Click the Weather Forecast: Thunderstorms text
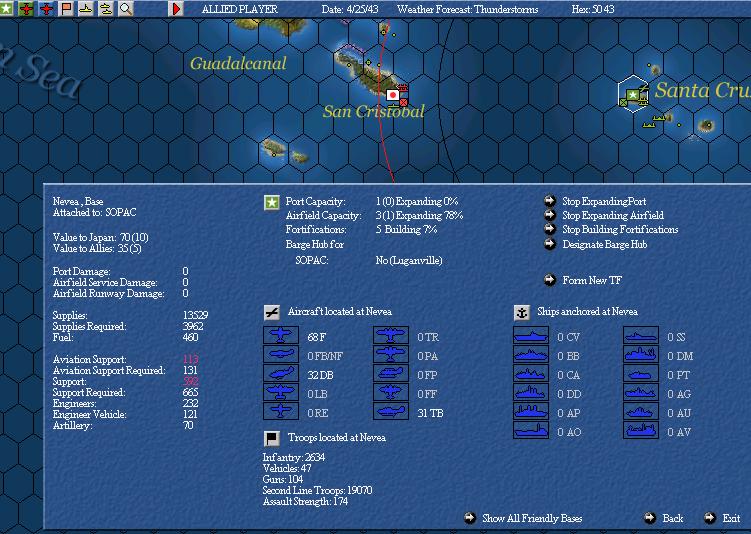The height and width of the screenshot is (534, 751). pos(467,9)
